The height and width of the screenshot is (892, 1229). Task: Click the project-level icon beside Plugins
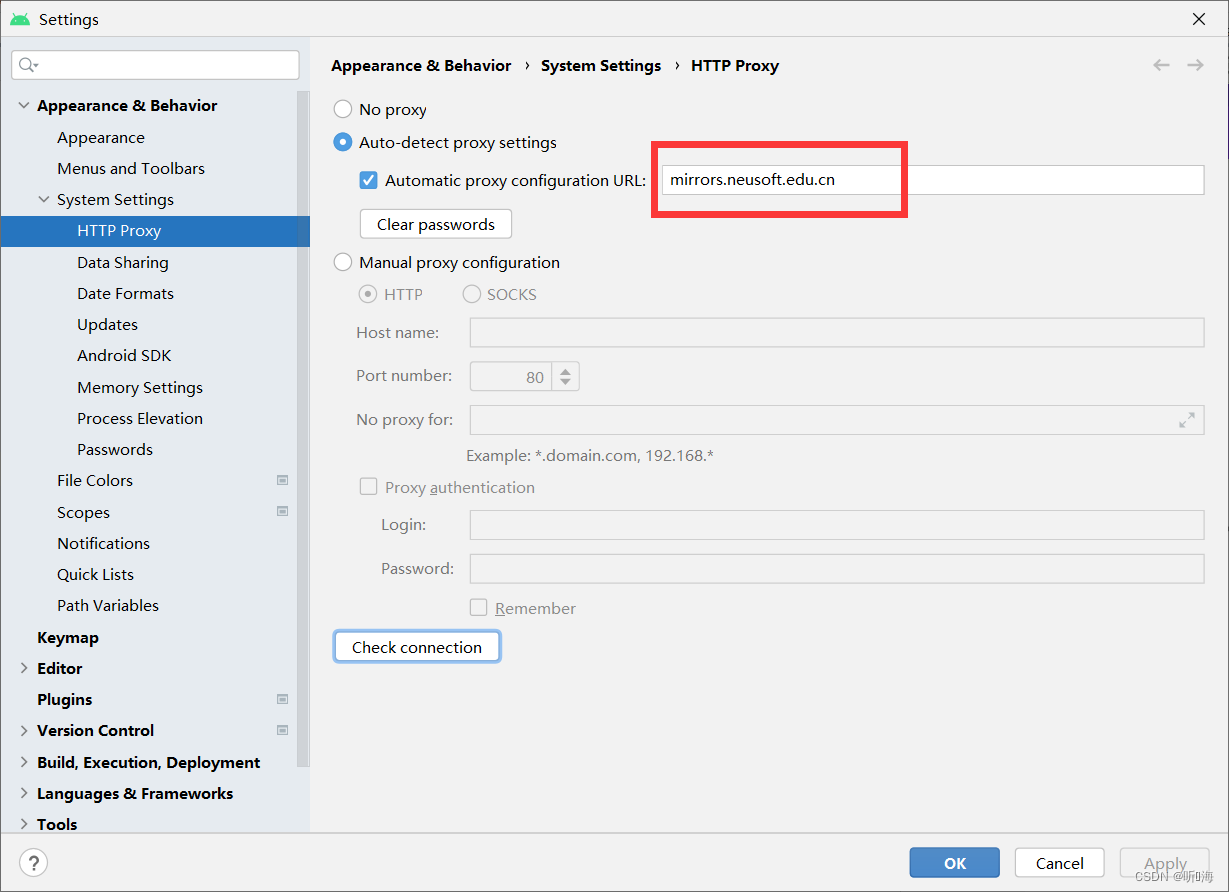click(283, 699)
